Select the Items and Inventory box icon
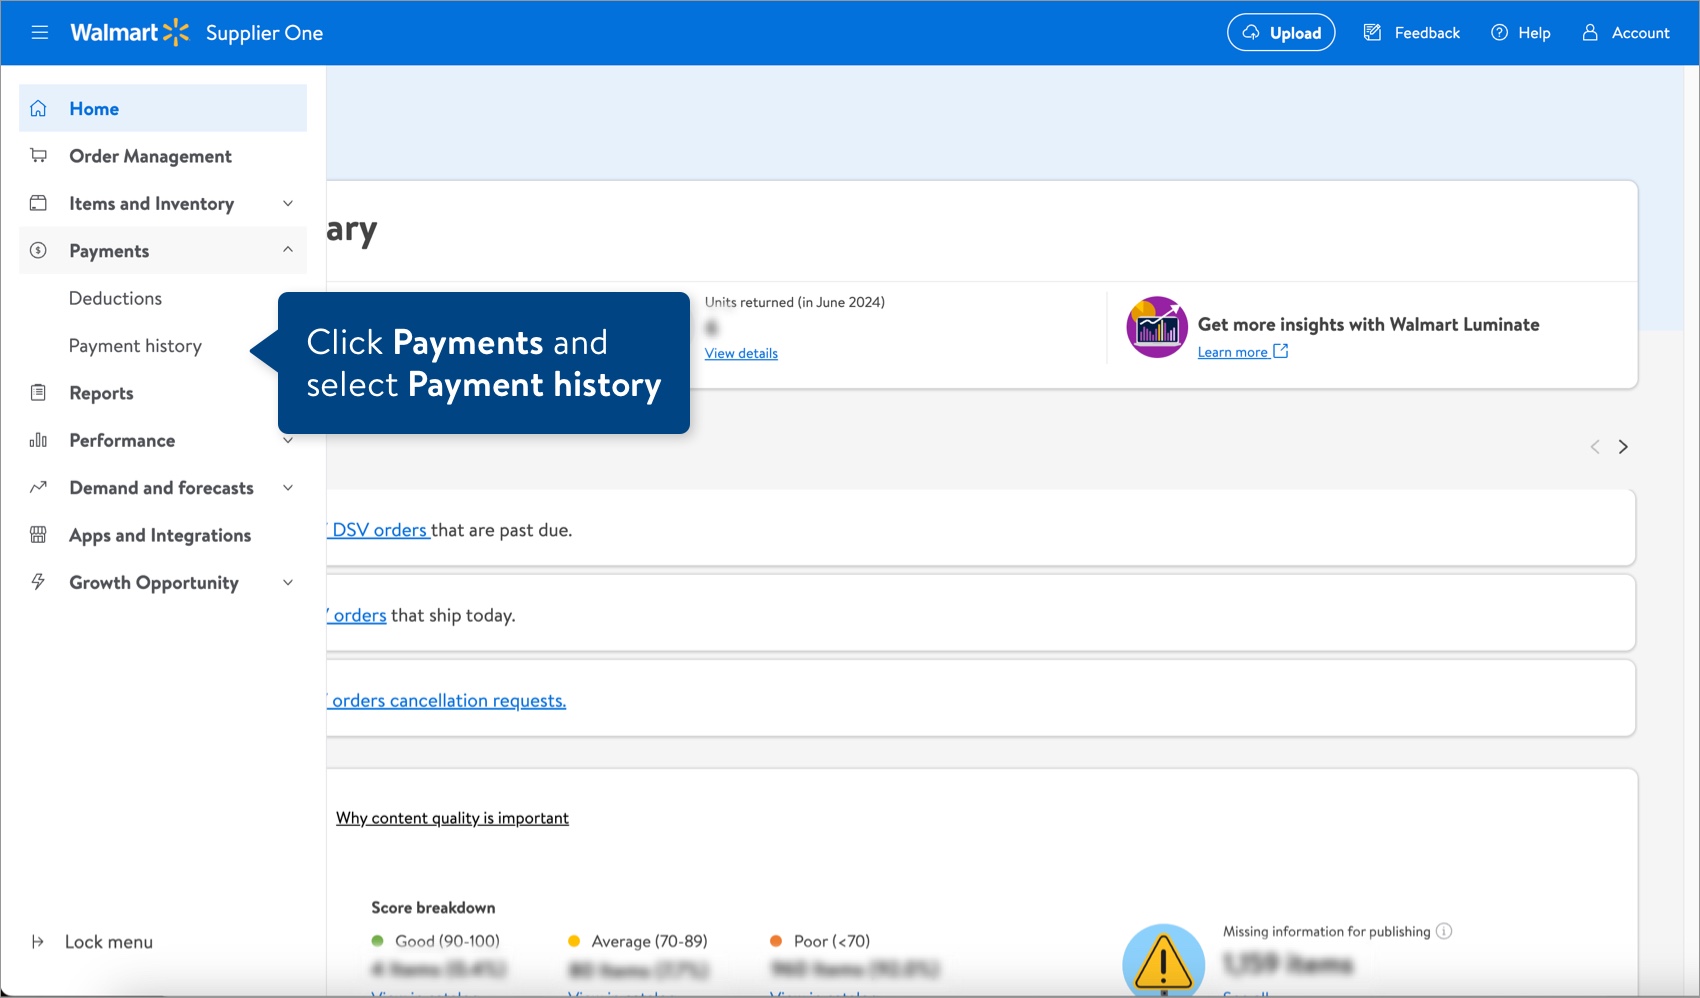The height and width of the screenshot is (998, 1700). 38,202
